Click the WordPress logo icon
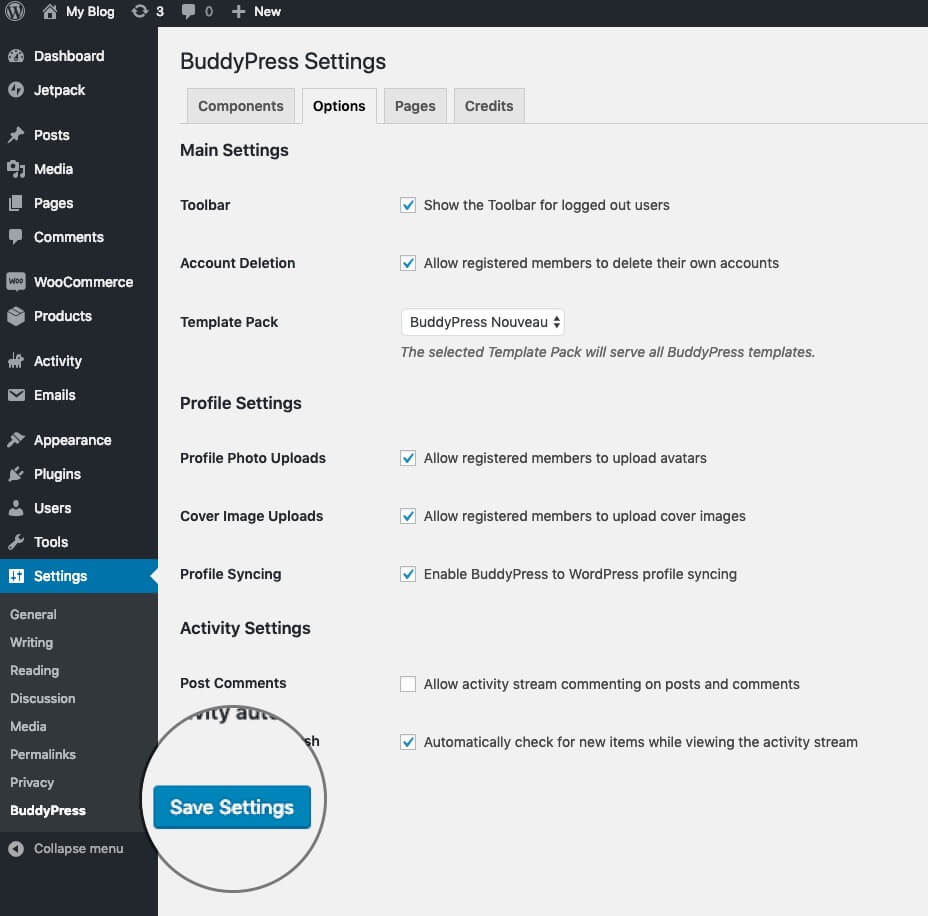The height and width of the screenshot is (916, 928). click(15, 11)
